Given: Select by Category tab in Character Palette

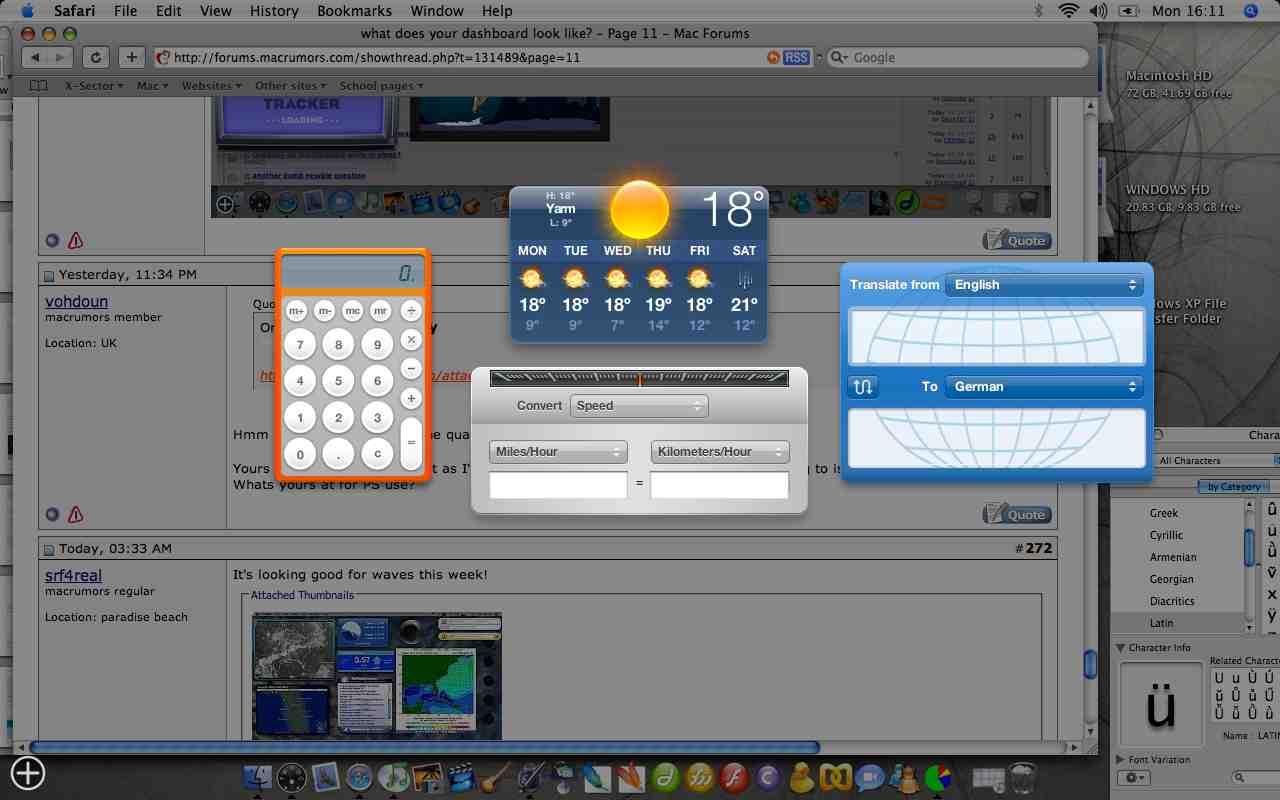Looking at the screenshot, I should click(1234, 487).
